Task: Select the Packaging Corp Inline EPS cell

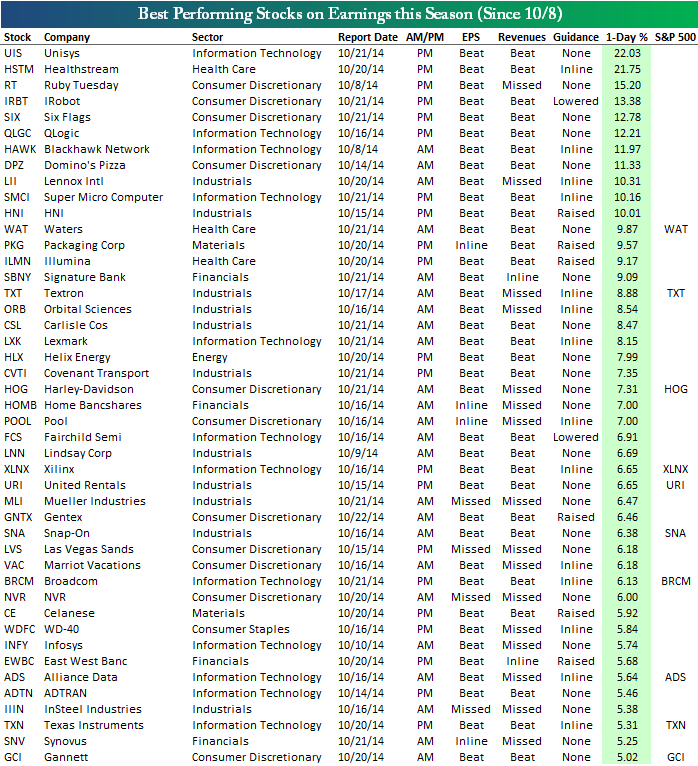Action: click(x=471, y=245)
